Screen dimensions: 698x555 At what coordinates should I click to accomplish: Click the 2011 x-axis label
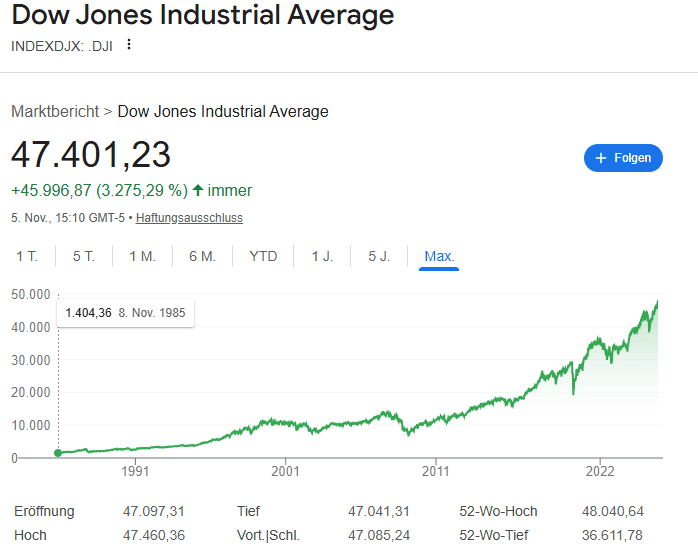(x=435, y=470)
